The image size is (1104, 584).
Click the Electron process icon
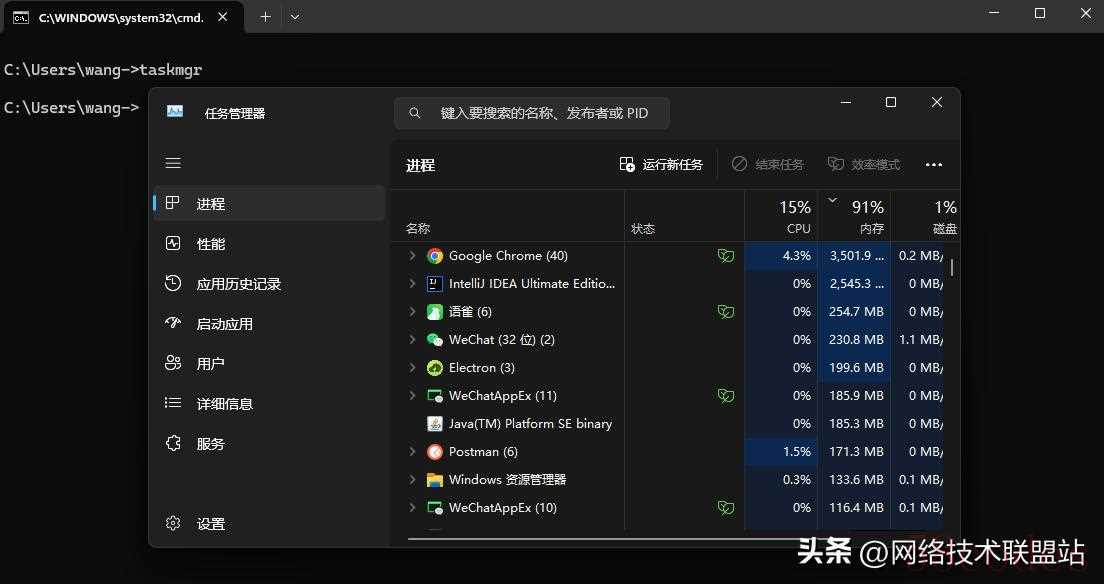[435, 368]
